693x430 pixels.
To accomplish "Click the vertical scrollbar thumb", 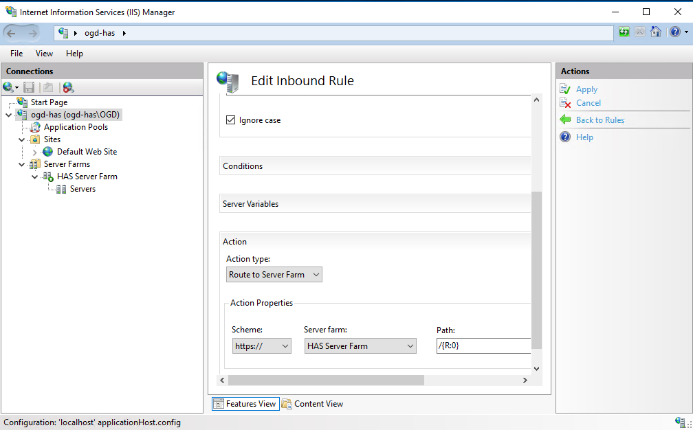I will pyautogui.click(x=536, y=270).
